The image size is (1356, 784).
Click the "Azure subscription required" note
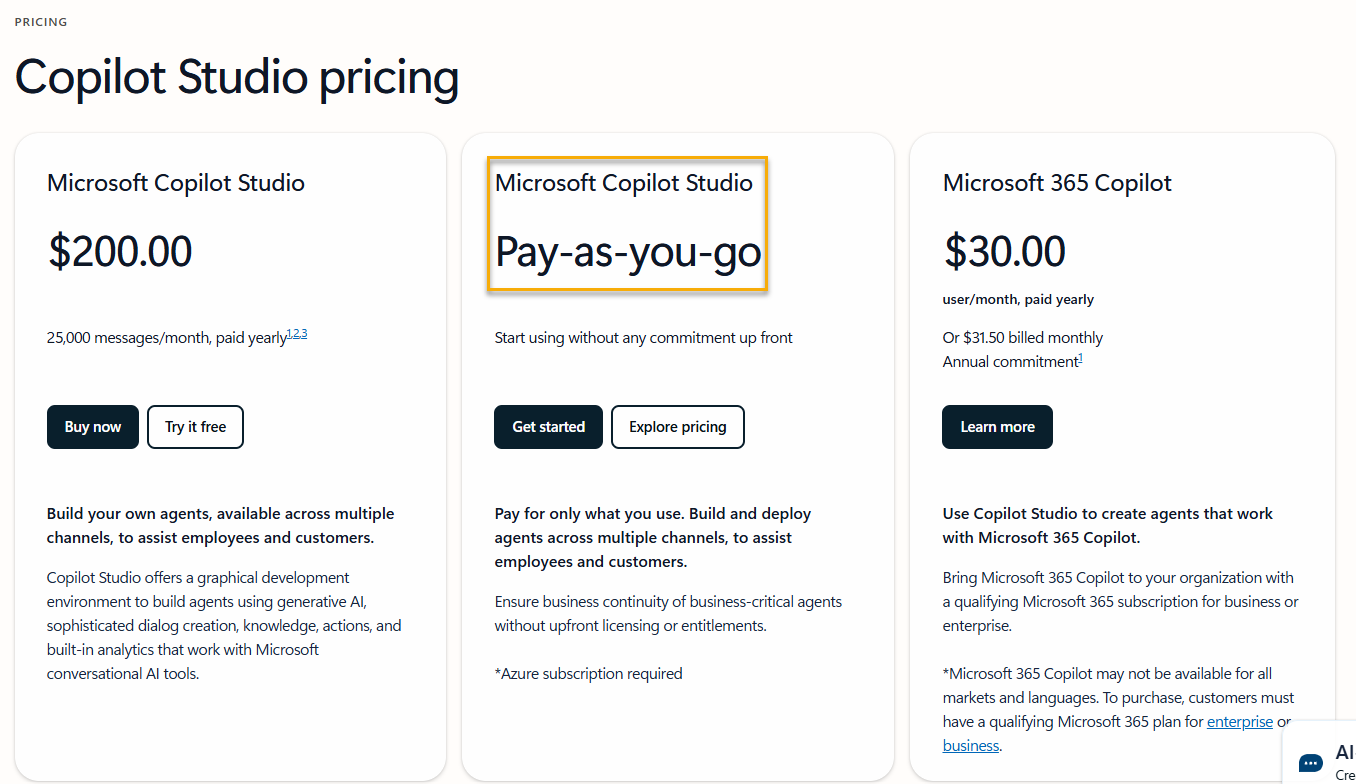pos(588,674)
